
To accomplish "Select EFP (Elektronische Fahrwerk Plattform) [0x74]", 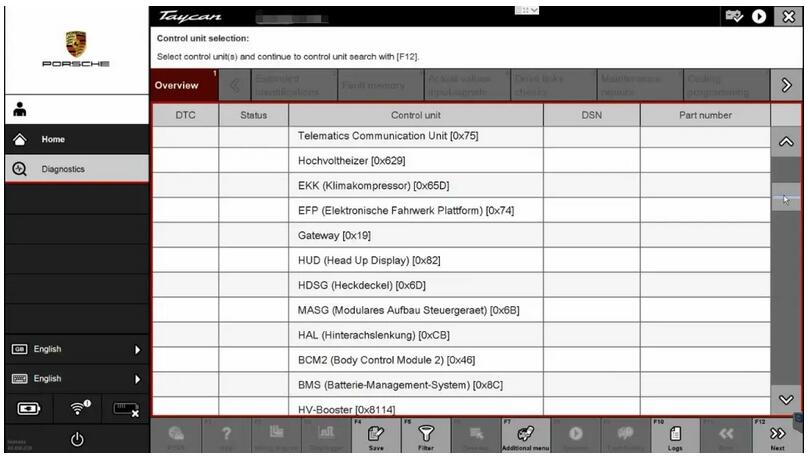I will coord(461,210).
